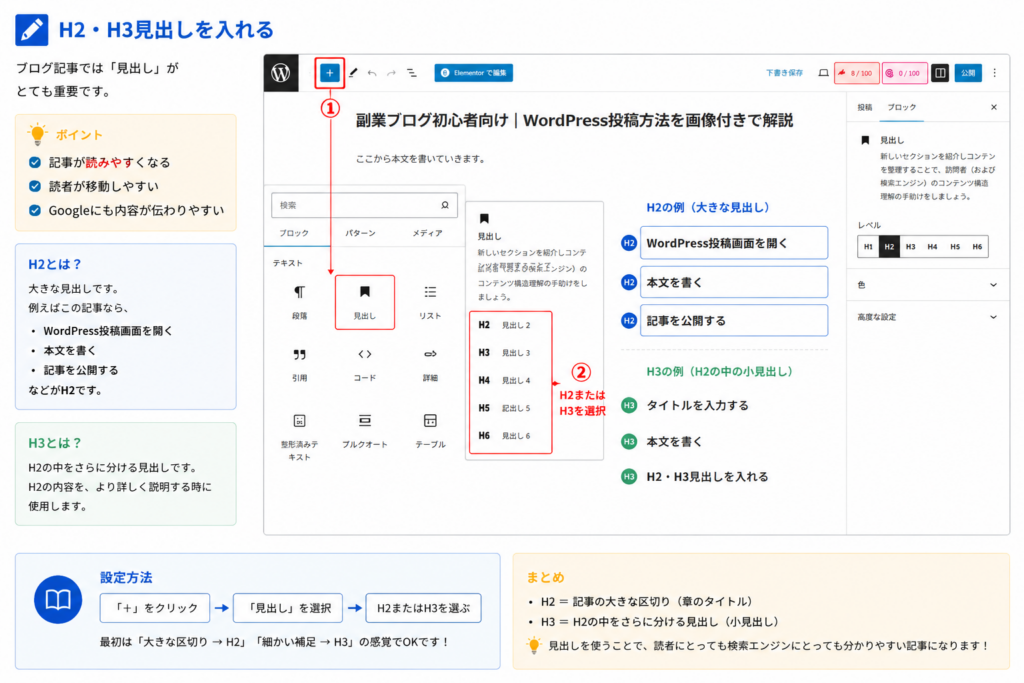Viewport: 1024px width, 683px height.
Task: Select heading level H4 in sidebar
Action: pyautogui.click(x=932, y=247)
